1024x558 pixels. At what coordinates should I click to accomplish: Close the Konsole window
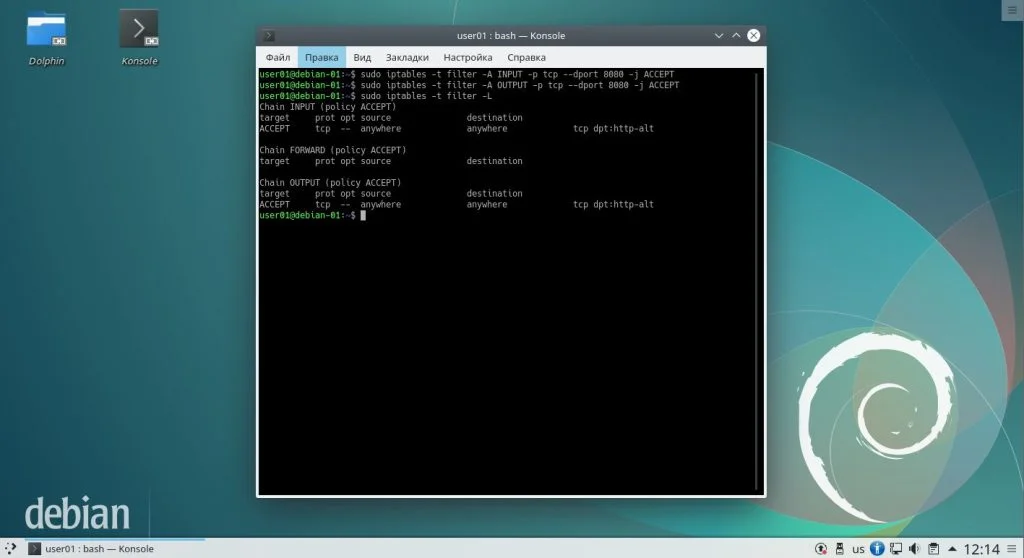coord(754,36)
